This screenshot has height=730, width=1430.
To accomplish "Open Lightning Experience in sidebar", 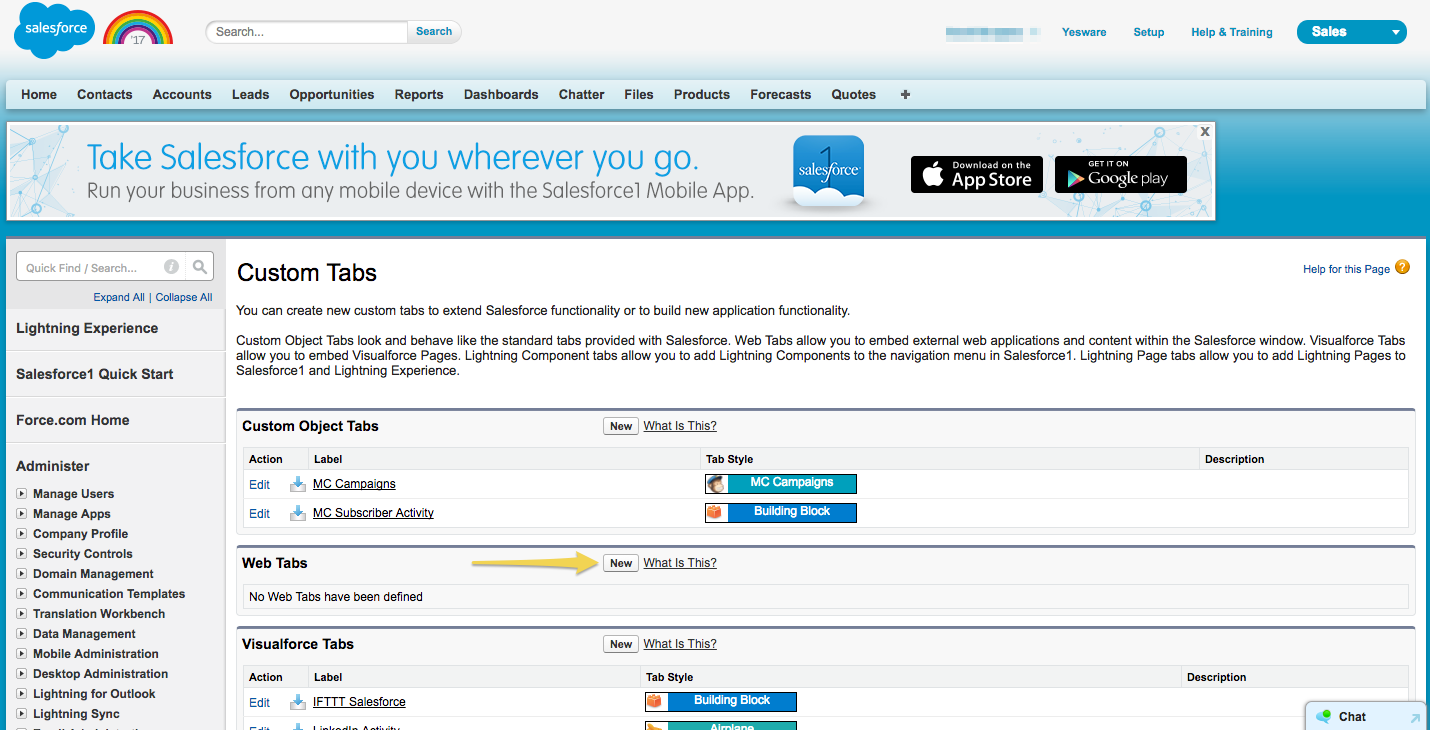I will pyautogui.click(x=87, y=328).
